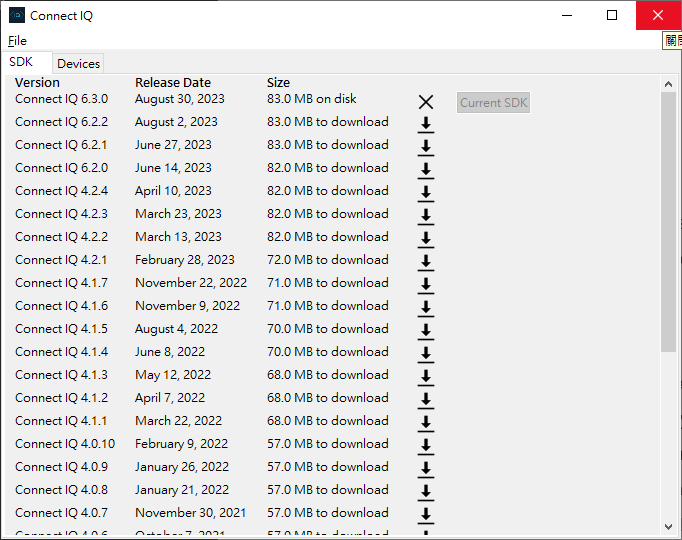Click the vertical scrollbar thumb
Screen dimensions: 682x540
point(669,222)
